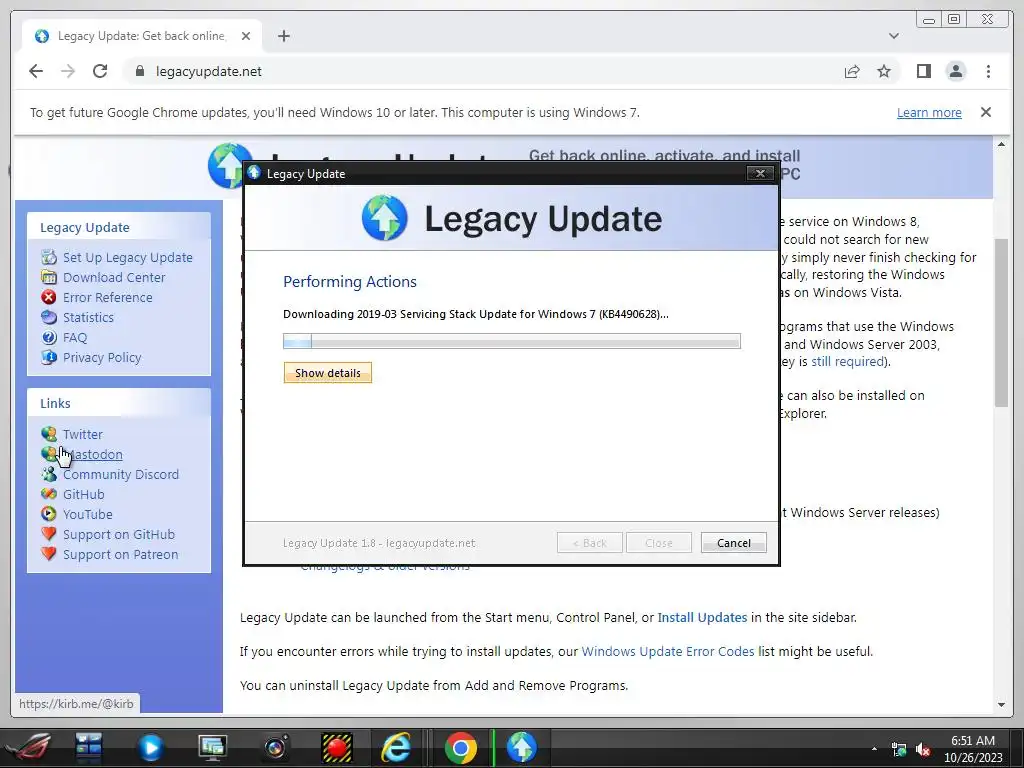The width and height of the screenshot is (1024, 768).
Task: Dismiss the Chrome Windows 7 infobar
Action: [x=985, y=112]
